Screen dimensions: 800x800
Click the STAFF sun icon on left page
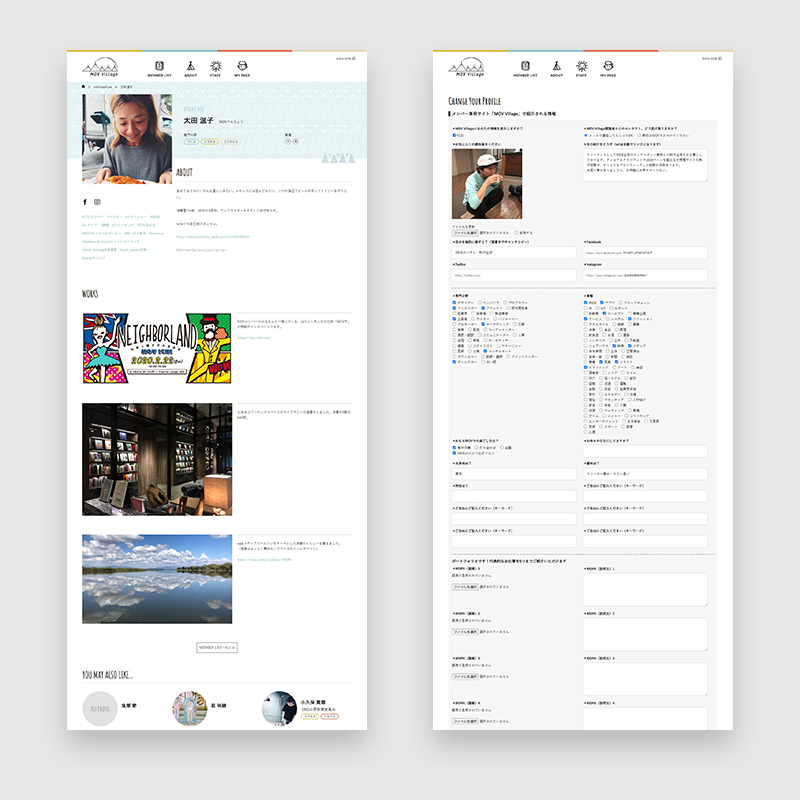coord(216,66)
